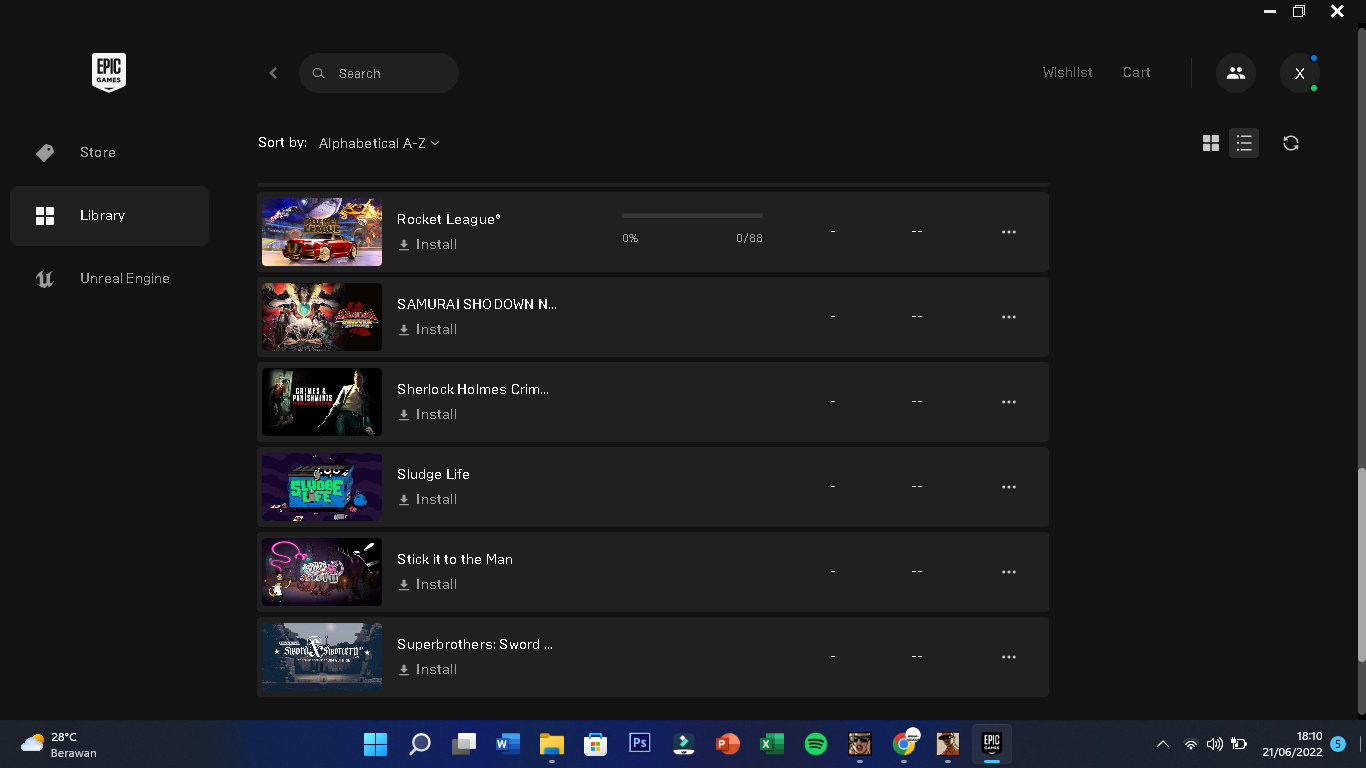Open the three-dot menu for SAMURAI SHODOWN
This screenshot has height=768, width=1366.
(x=1009, y=317)
